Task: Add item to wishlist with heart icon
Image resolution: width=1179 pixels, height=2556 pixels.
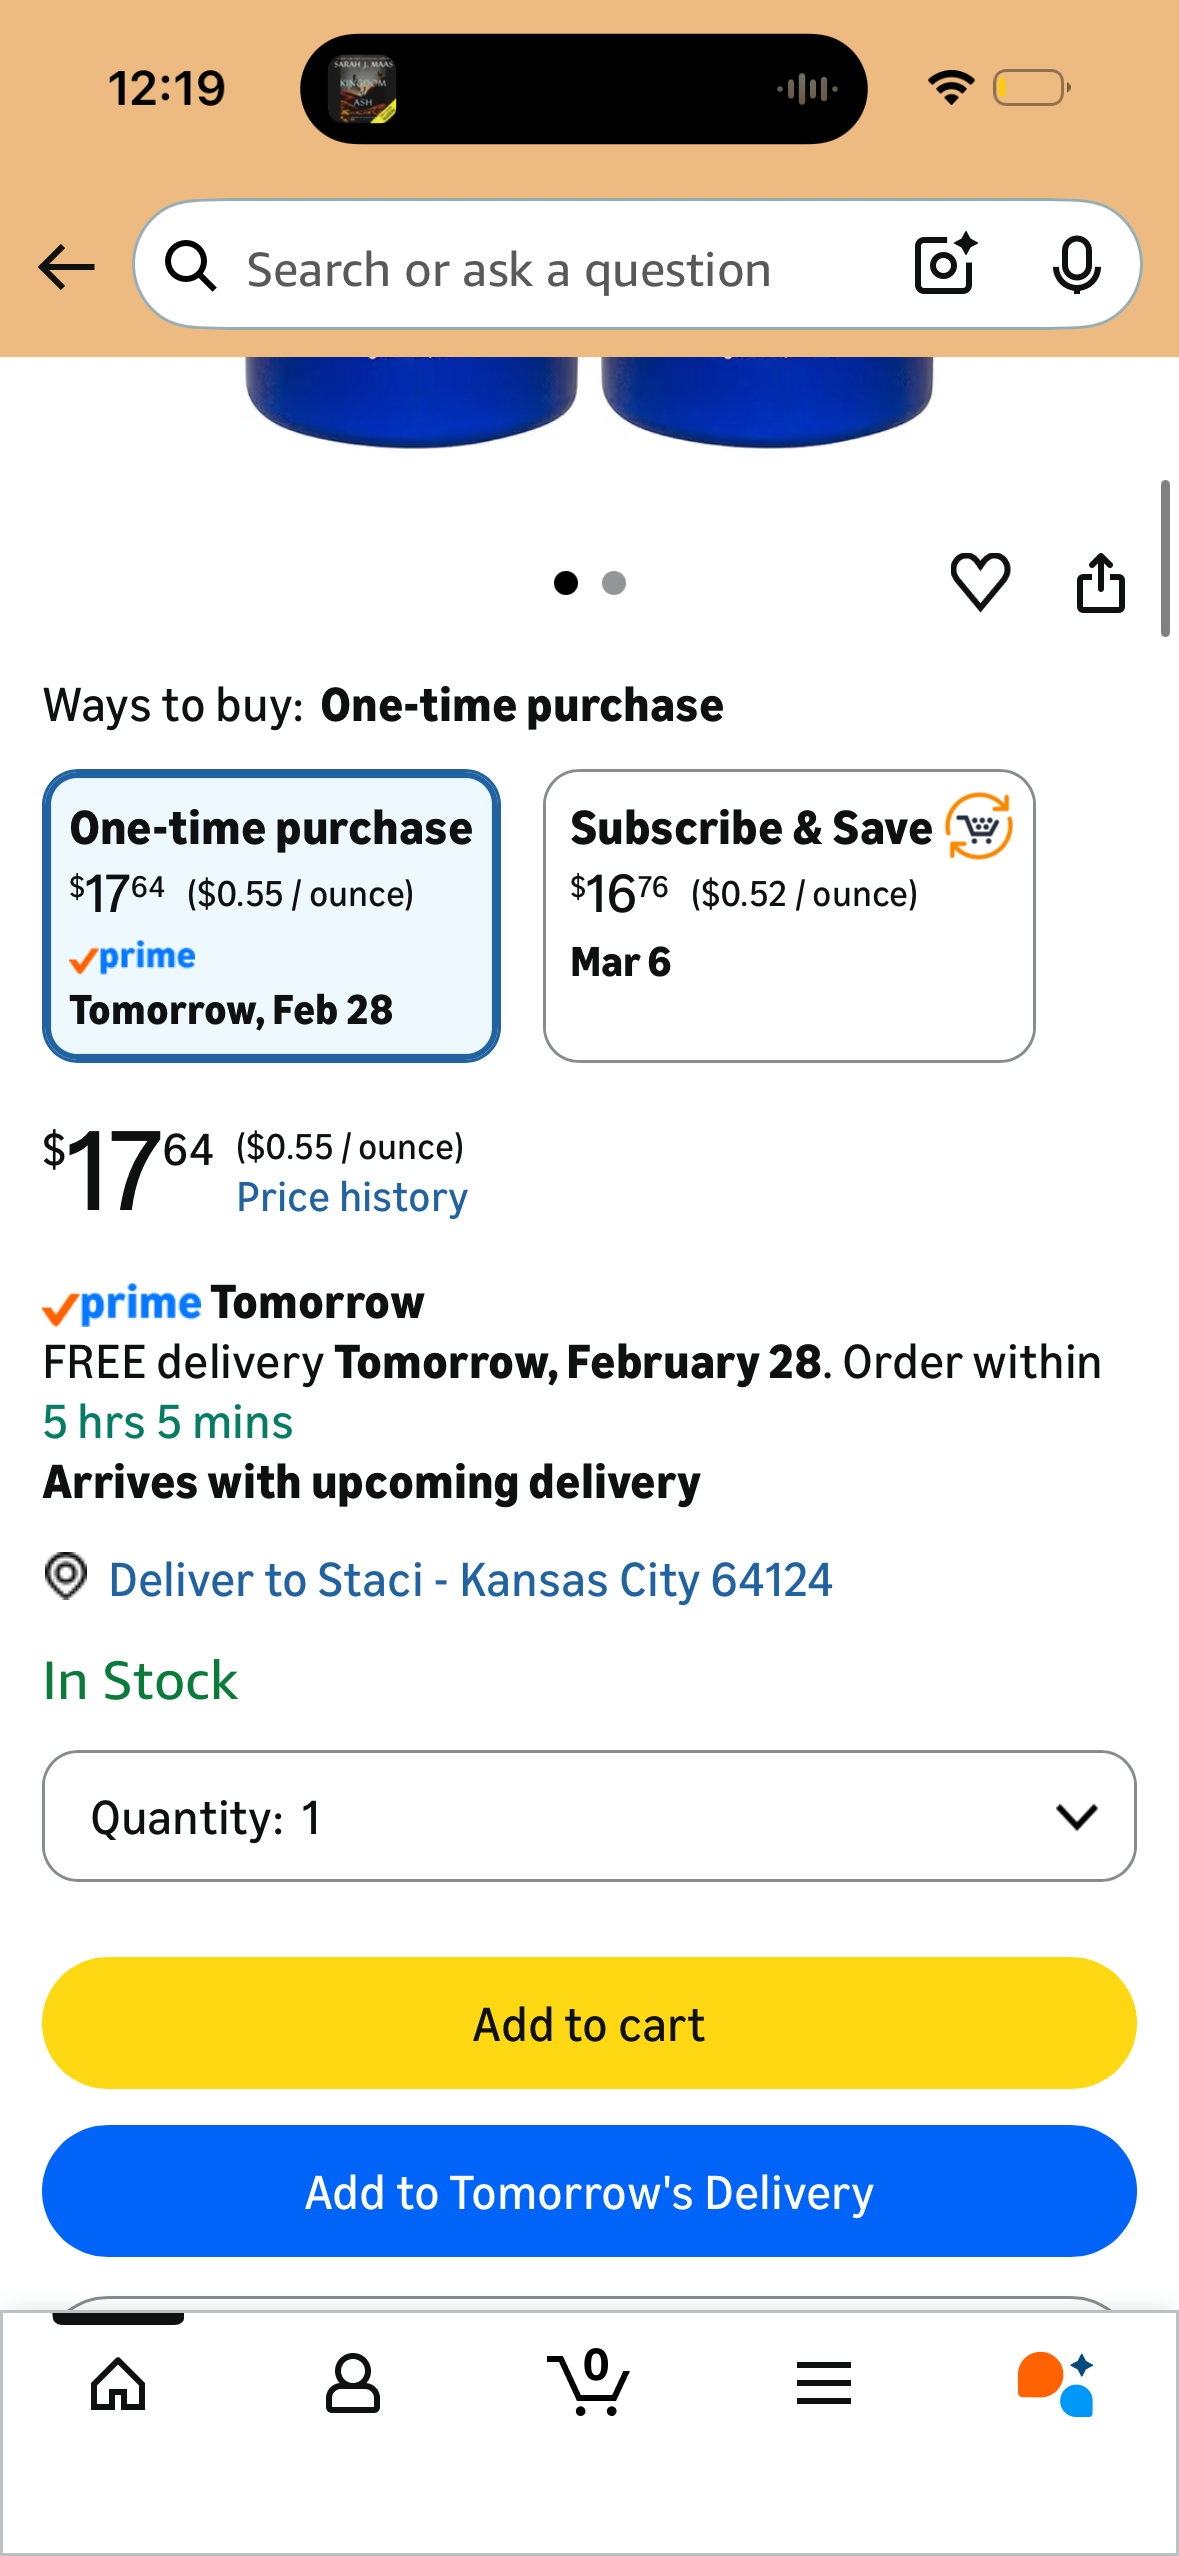Action: pyautogui.click(x=980, y=581)
